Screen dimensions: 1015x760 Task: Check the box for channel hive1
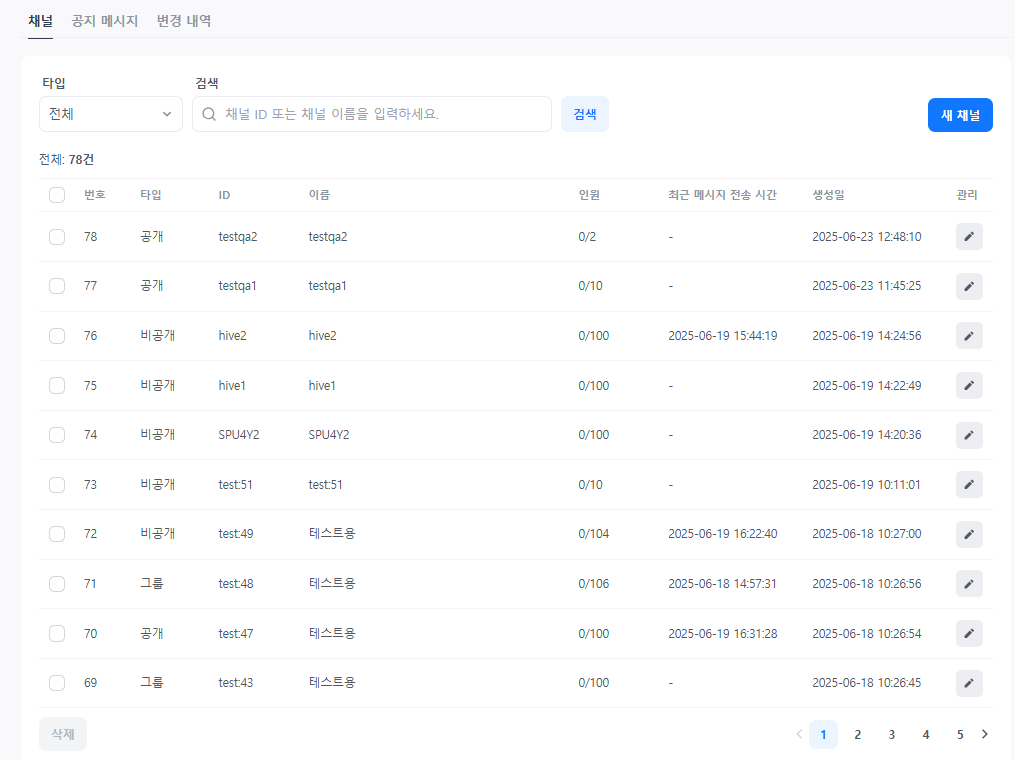tap(57, 386)
